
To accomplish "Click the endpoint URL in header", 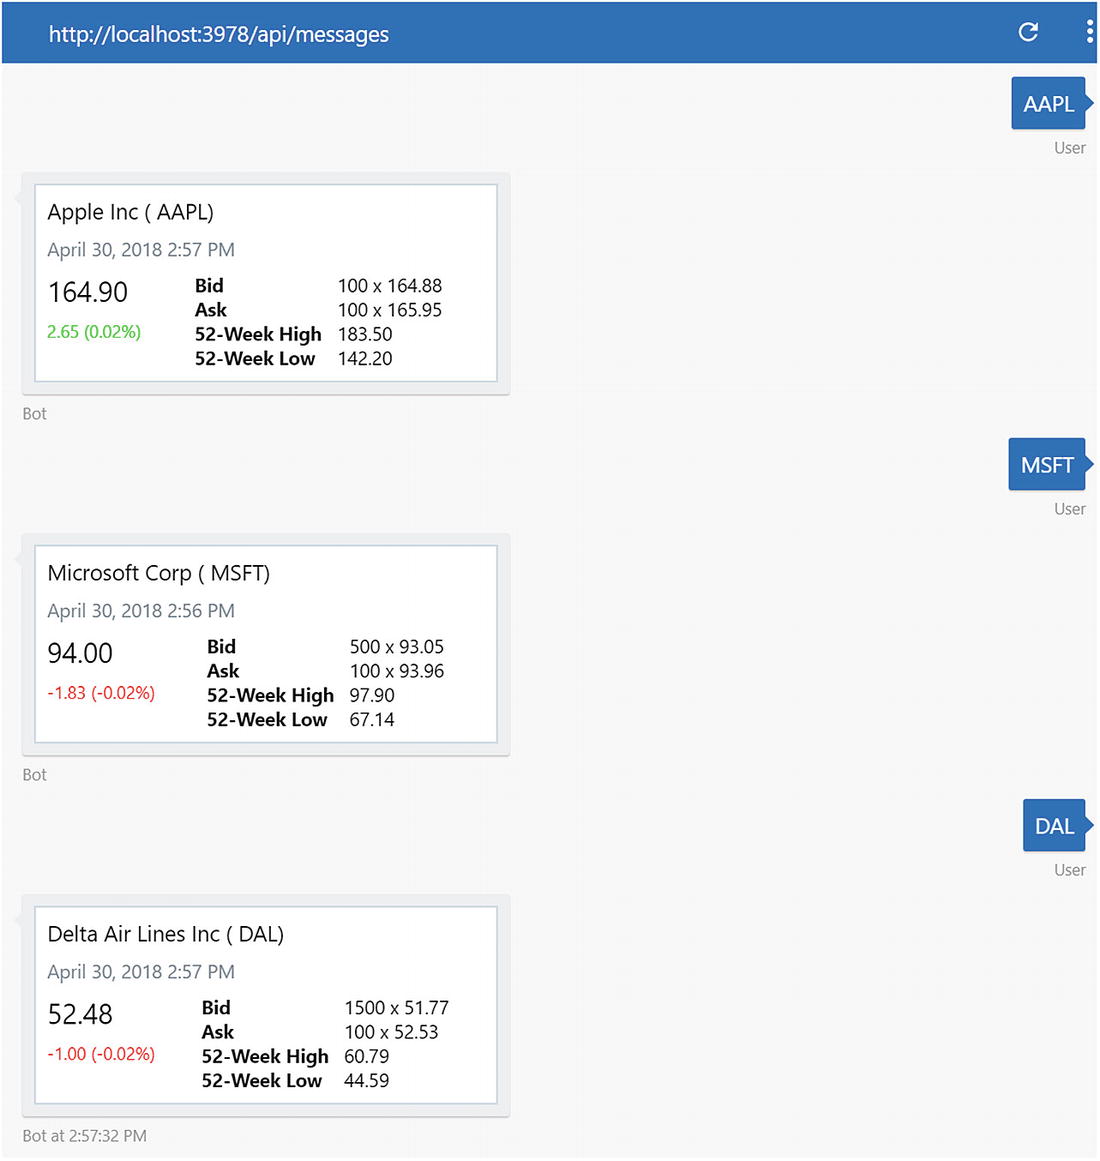I will (218, 34).
